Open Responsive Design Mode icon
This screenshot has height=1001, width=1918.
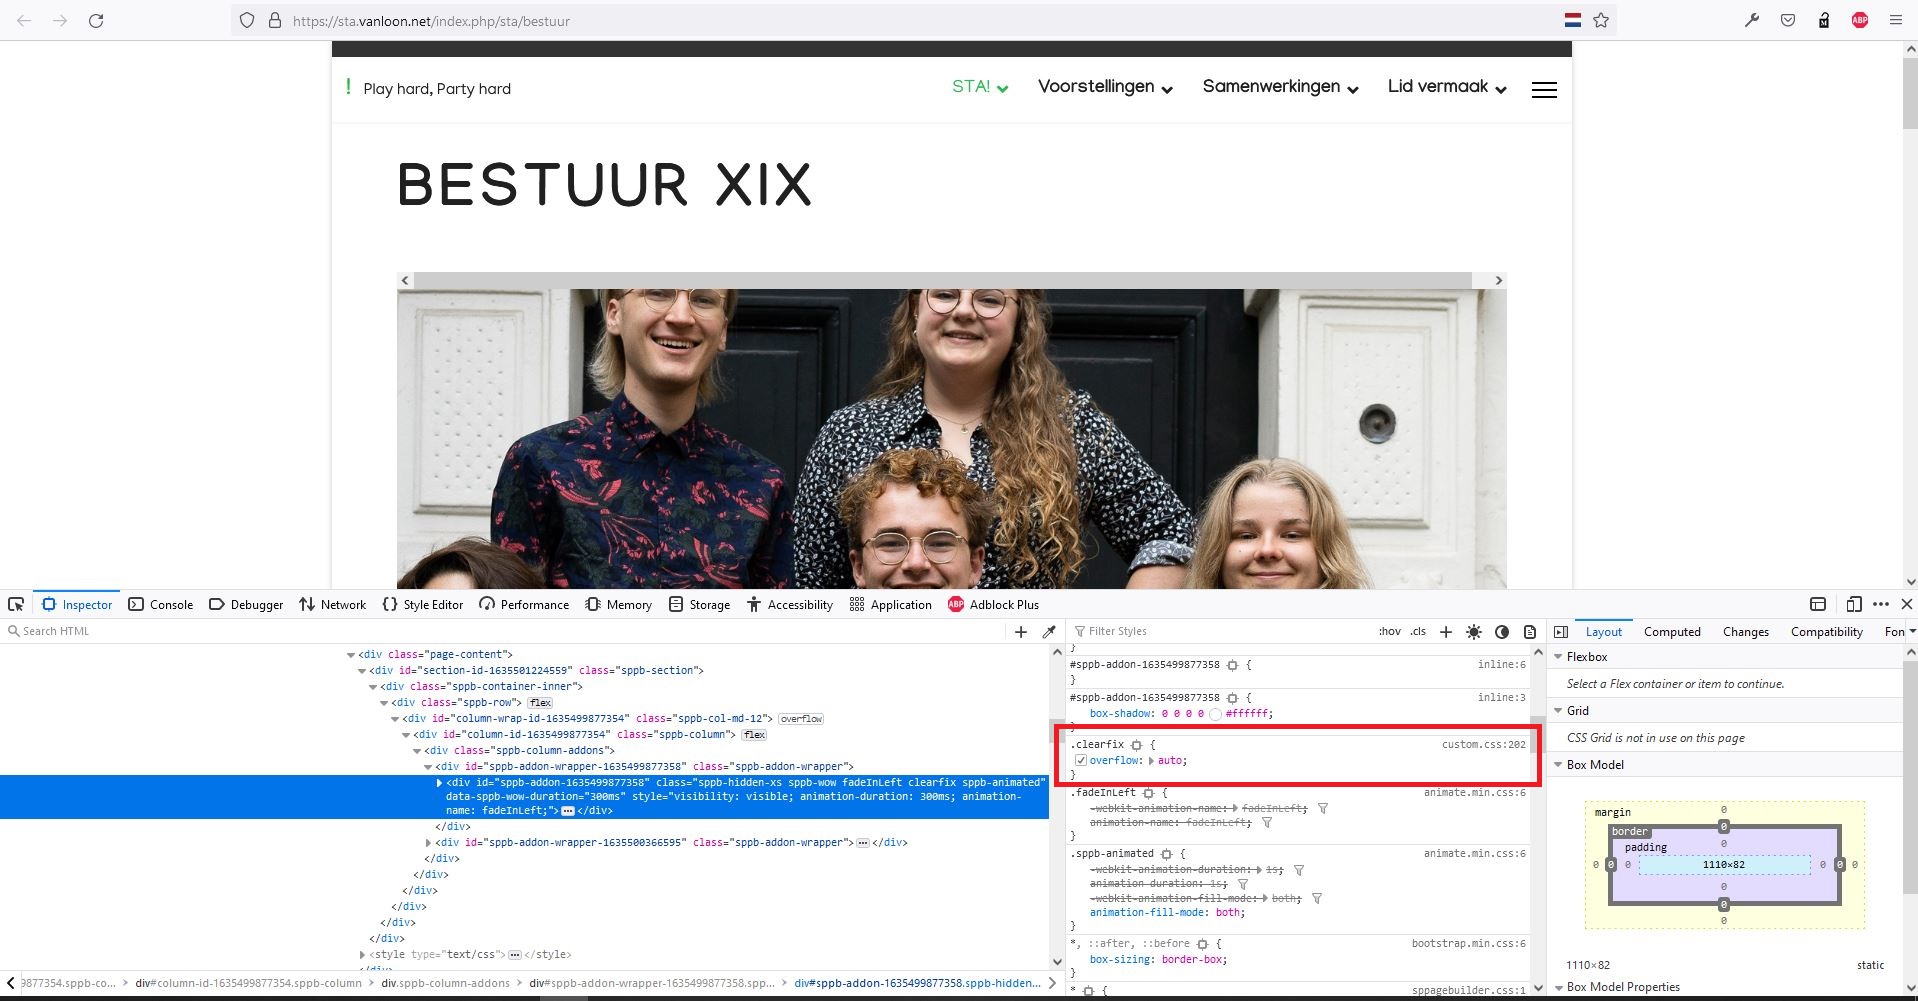(x=1853, y=604)
